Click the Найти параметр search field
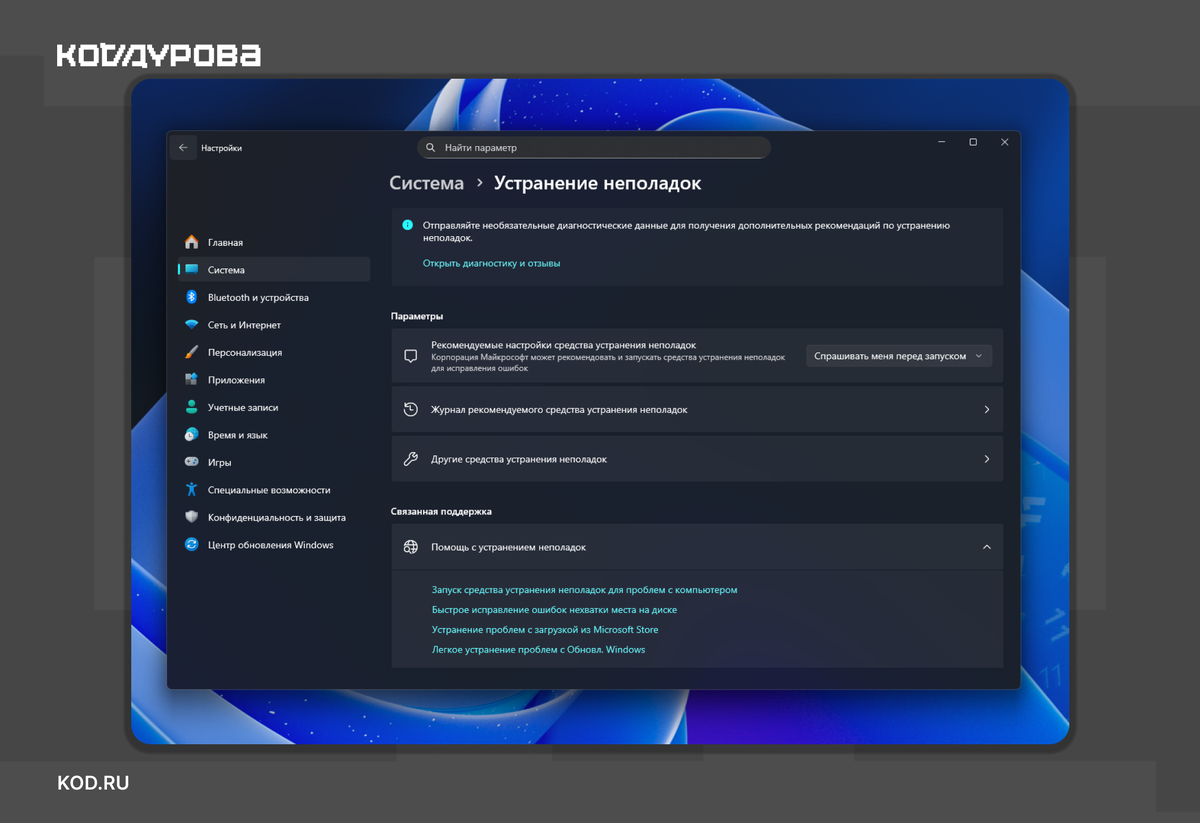Image resolution: width=1200 pixels, height=823 pixels. click(594, 147)
